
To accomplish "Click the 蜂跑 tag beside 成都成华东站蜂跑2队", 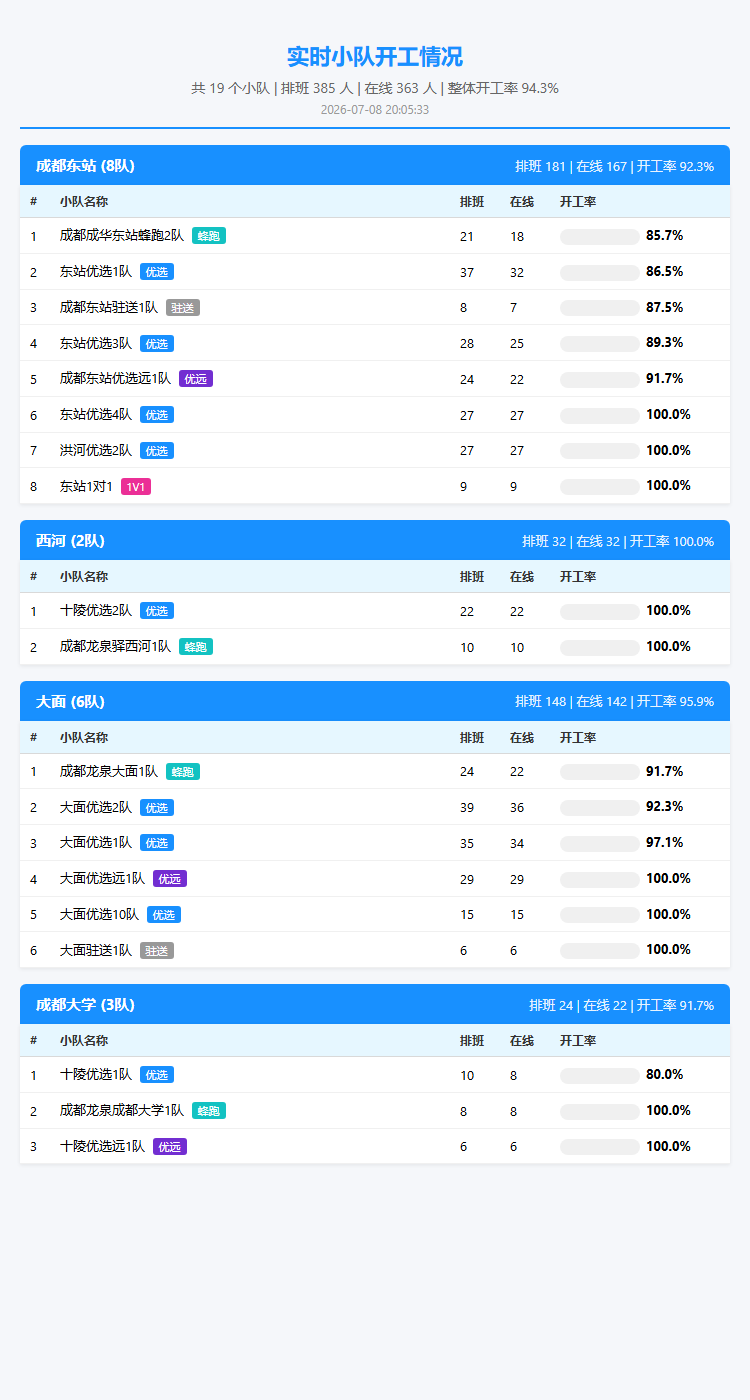I will (x=209, y=236).
